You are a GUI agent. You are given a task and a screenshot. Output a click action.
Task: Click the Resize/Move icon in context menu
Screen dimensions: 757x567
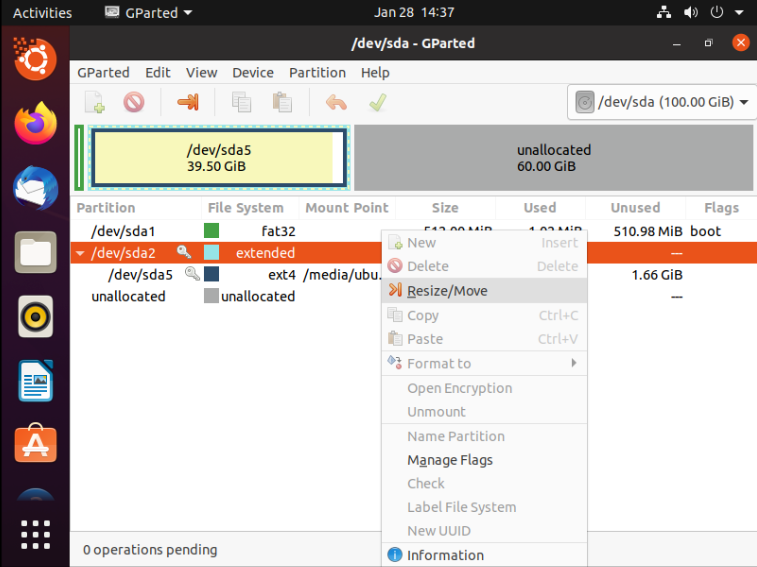point(395,290)
